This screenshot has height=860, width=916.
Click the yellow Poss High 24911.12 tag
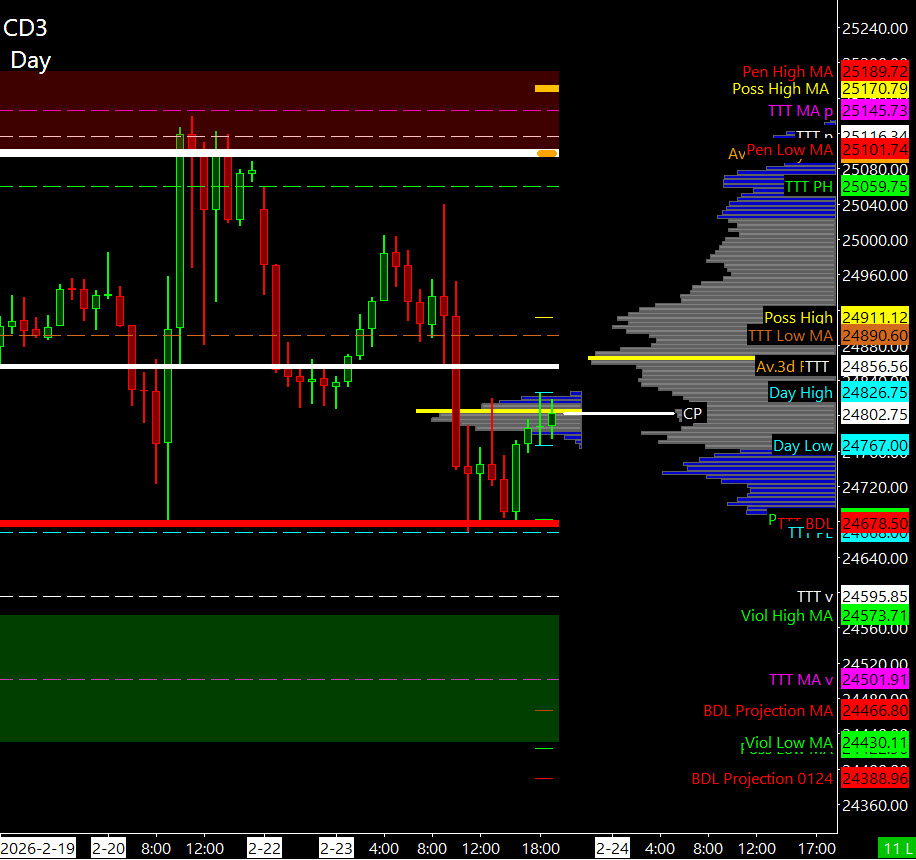[x=874, y=317]
